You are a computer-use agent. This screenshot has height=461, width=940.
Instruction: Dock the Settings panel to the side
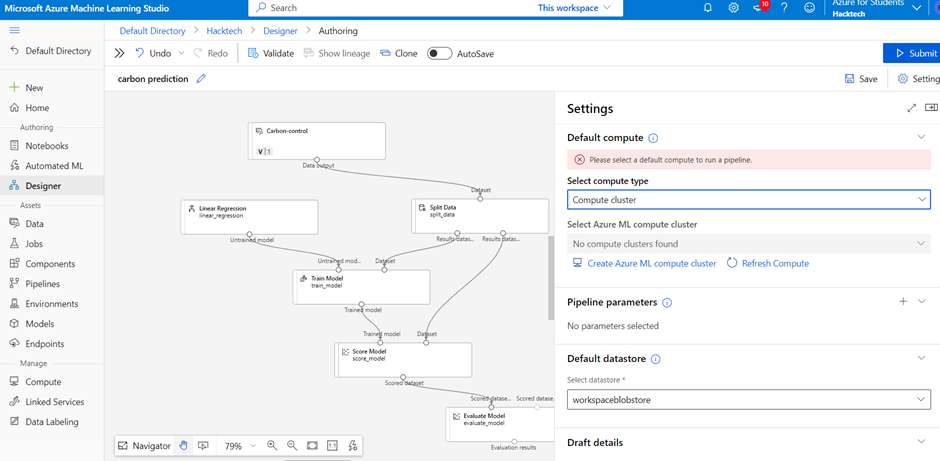coord(930,108)
